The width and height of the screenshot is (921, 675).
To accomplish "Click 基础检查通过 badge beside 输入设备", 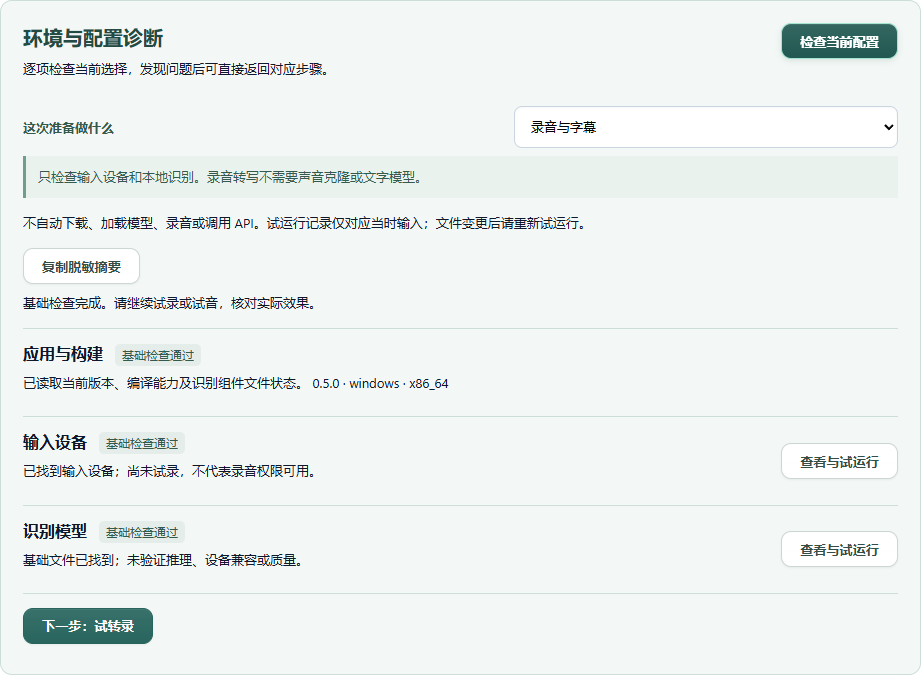I will [x=142, y=444].
